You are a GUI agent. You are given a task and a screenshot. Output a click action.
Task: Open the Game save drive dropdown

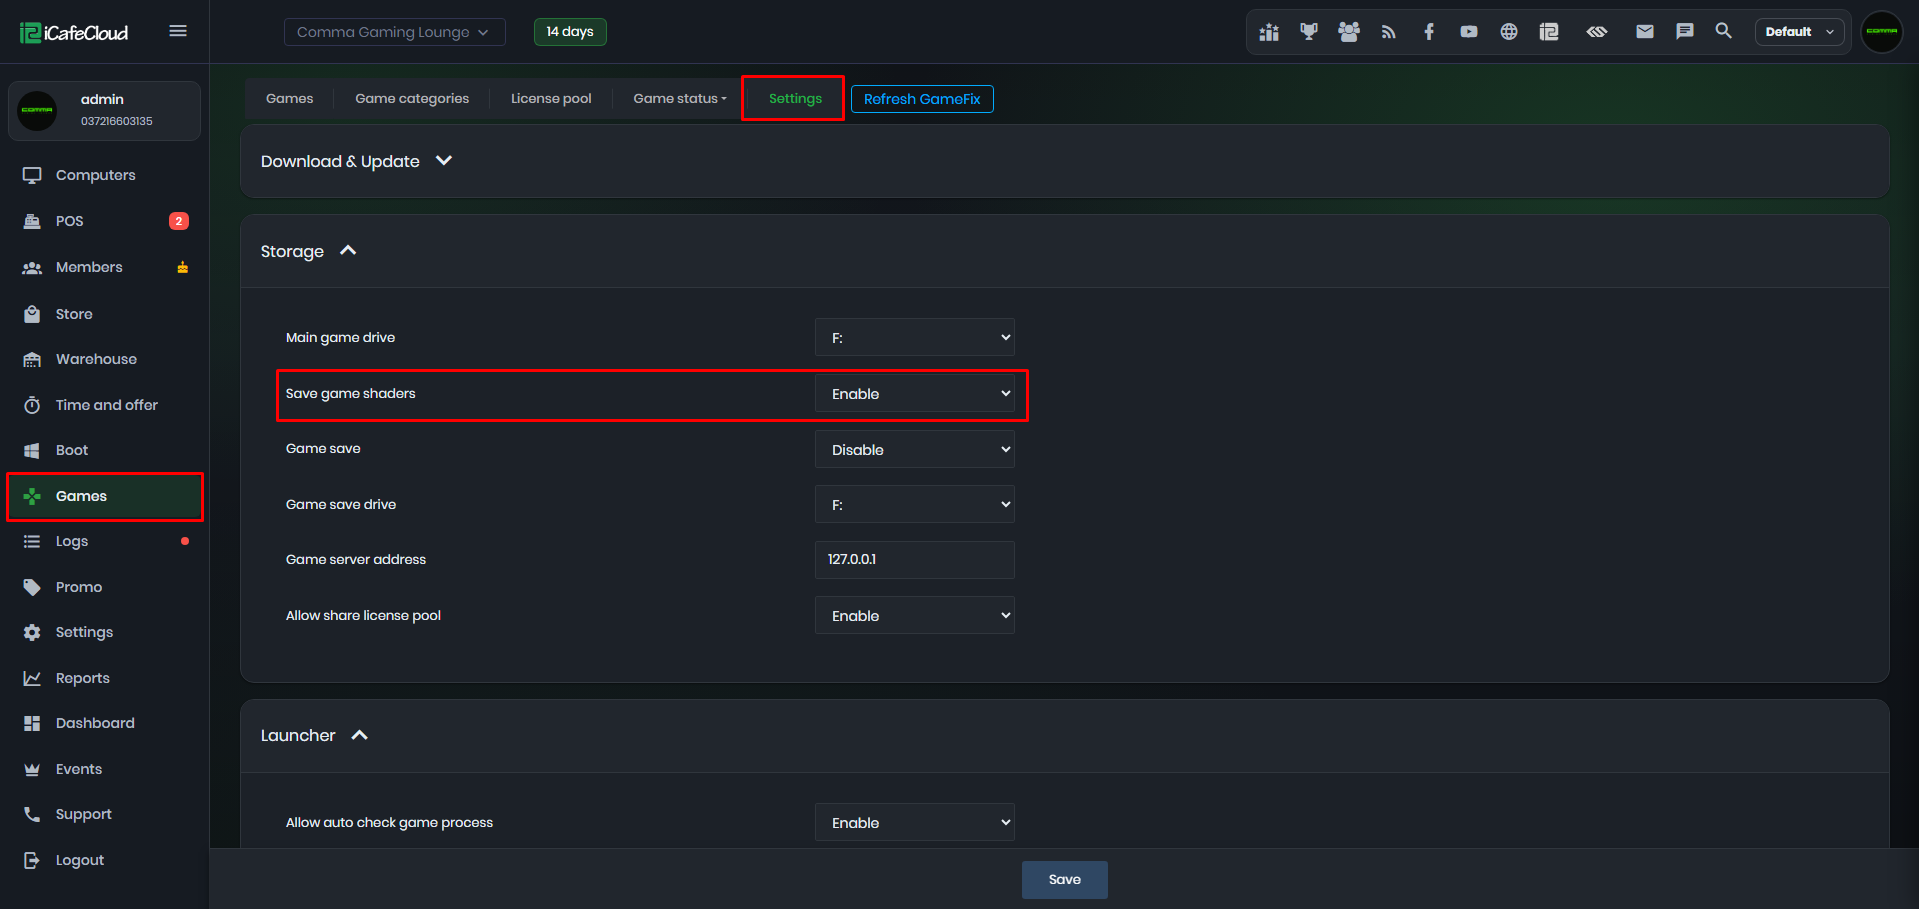pos(915,504)
